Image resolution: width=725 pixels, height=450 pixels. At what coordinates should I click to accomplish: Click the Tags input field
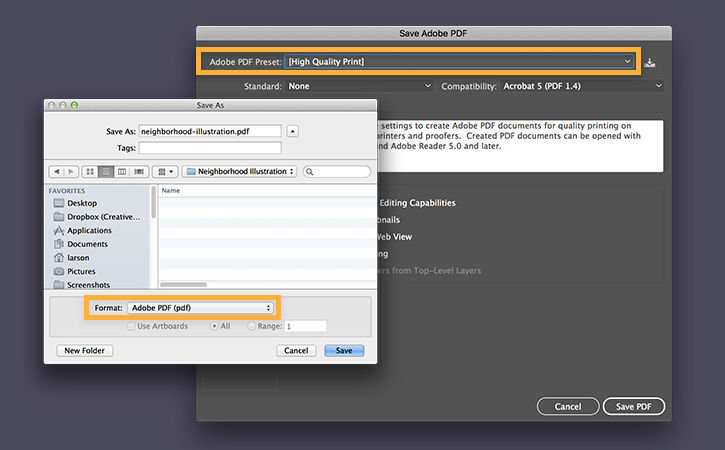click(x=210, y=148)
